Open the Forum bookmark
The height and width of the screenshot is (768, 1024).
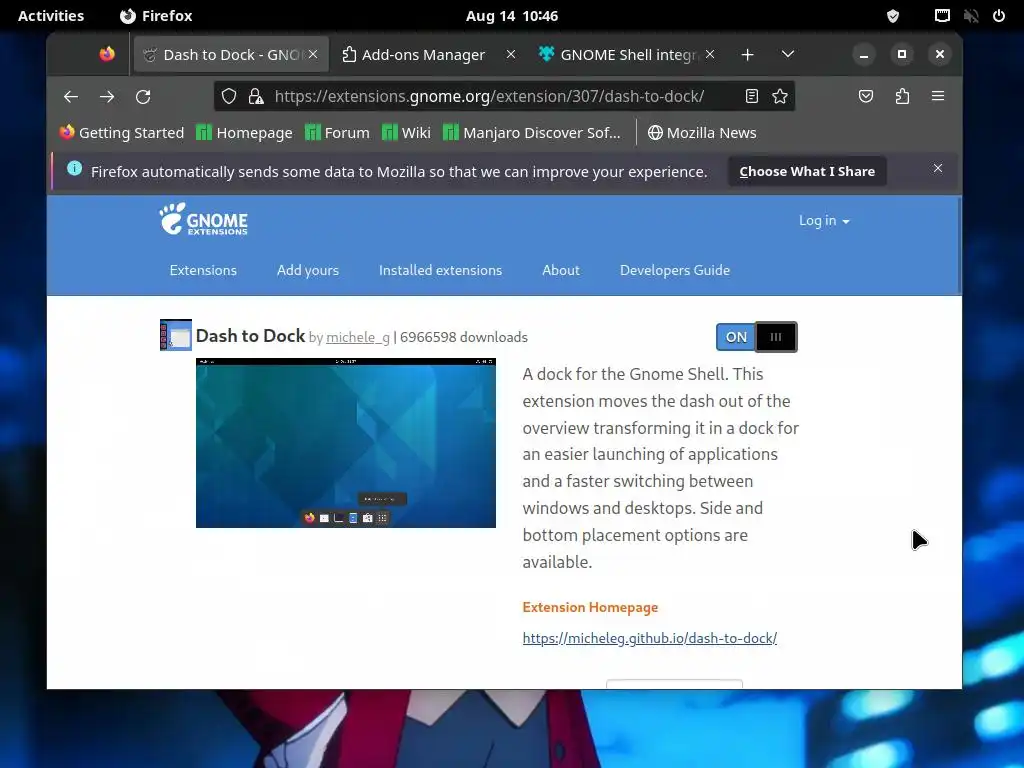337,133
